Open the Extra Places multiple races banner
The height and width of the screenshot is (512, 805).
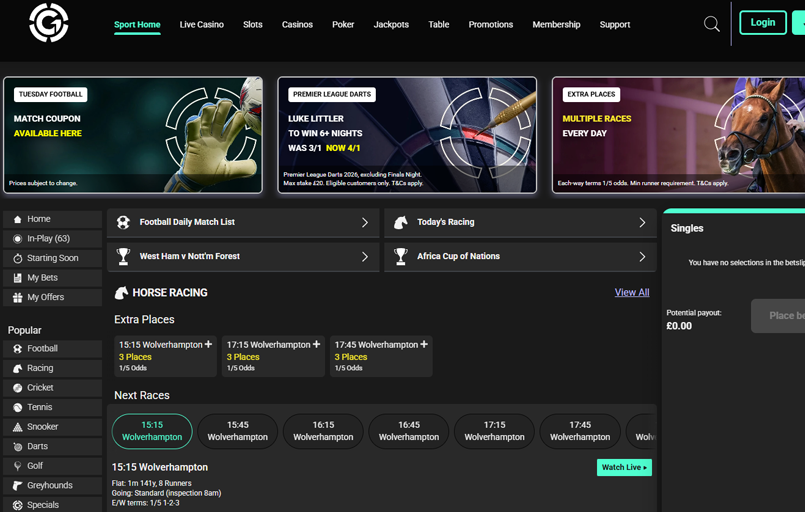679,135
